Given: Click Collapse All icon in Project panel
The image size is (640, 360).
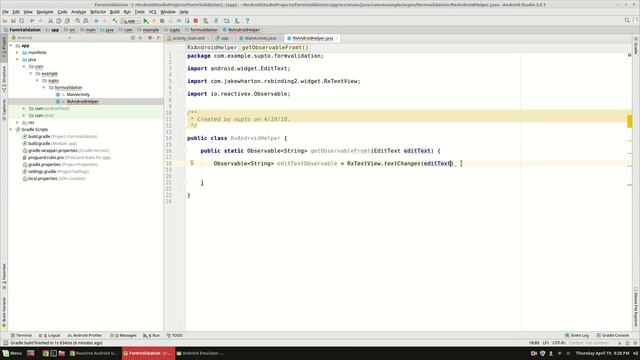Looking at the screenshot, I should pyautogui.click(x=141, y=38).
